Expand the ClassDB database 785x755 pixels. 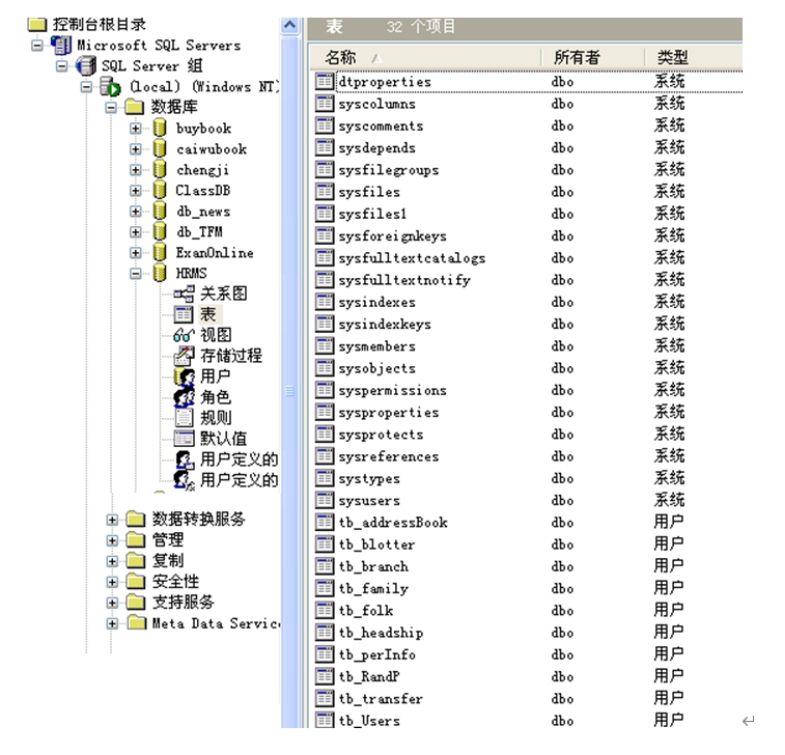coord(135,190)
